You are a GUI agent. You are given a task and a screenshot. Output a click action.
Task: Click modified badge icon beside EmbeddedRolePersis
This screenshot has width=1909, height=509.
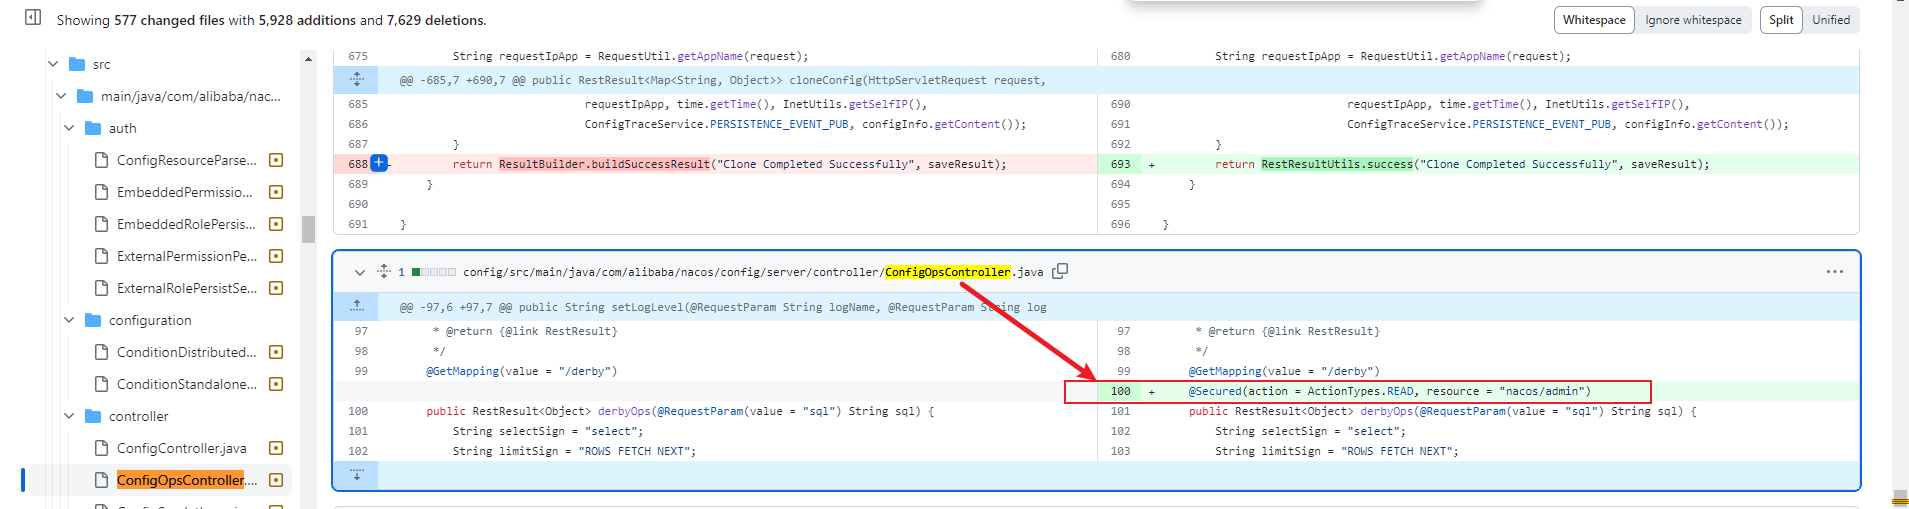pos(277,224)
